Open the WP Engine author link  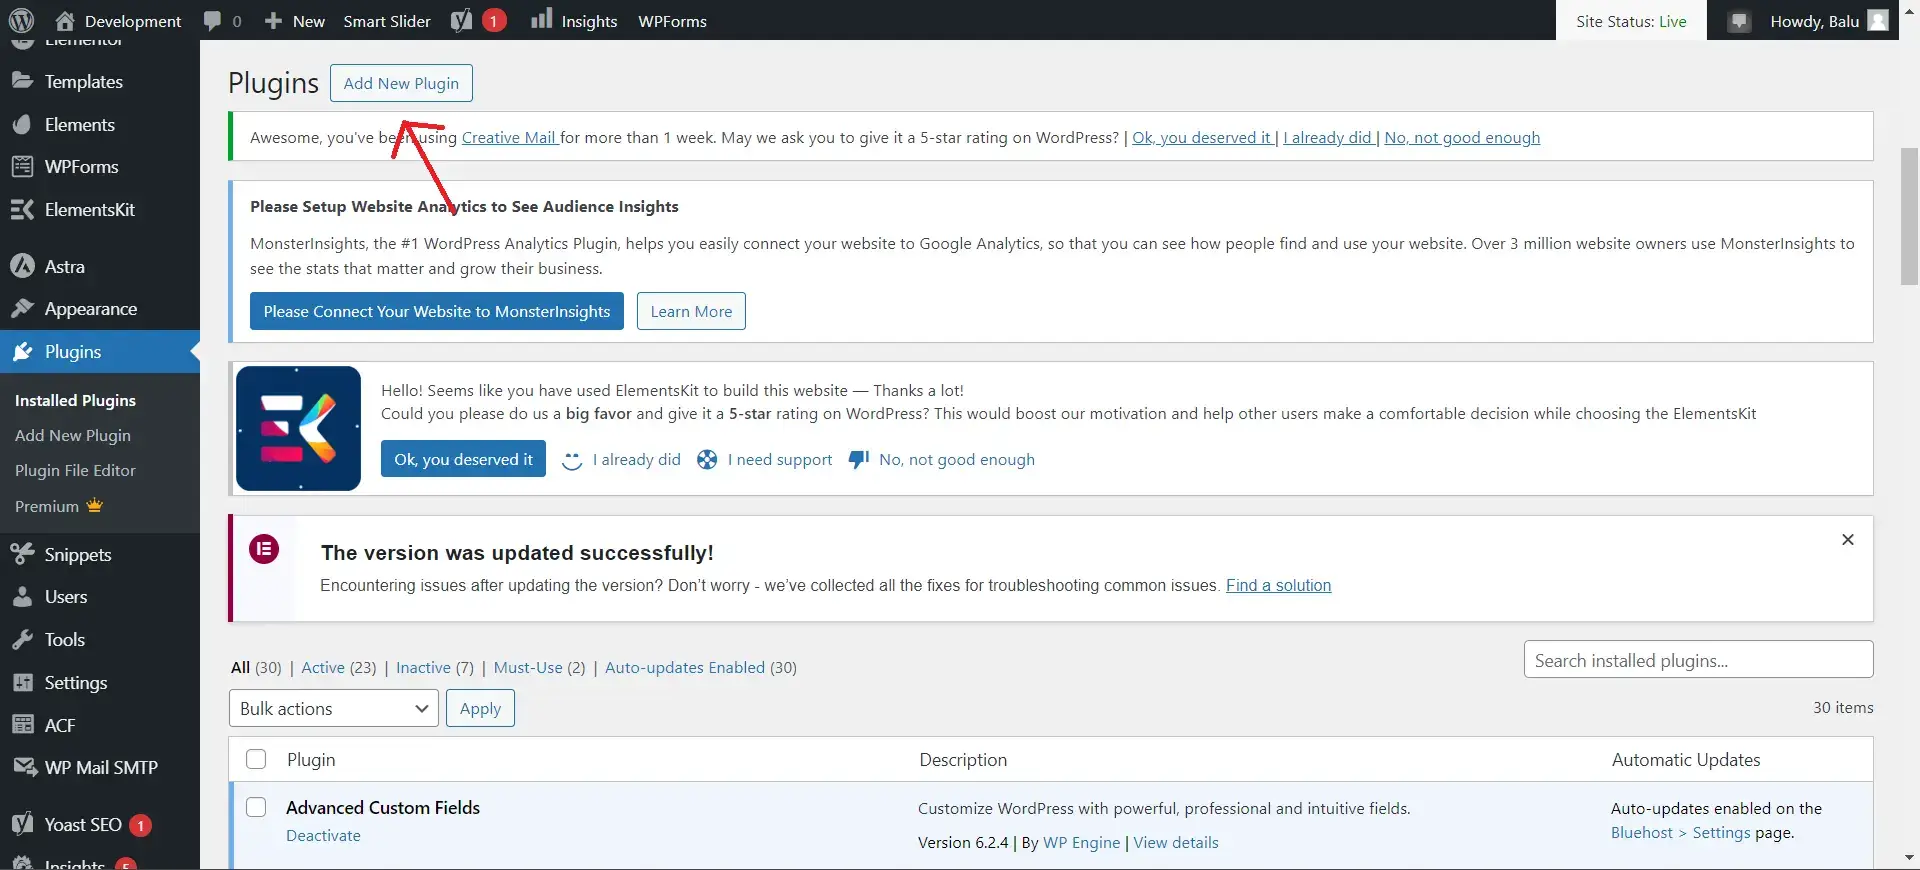[1081, 843]
